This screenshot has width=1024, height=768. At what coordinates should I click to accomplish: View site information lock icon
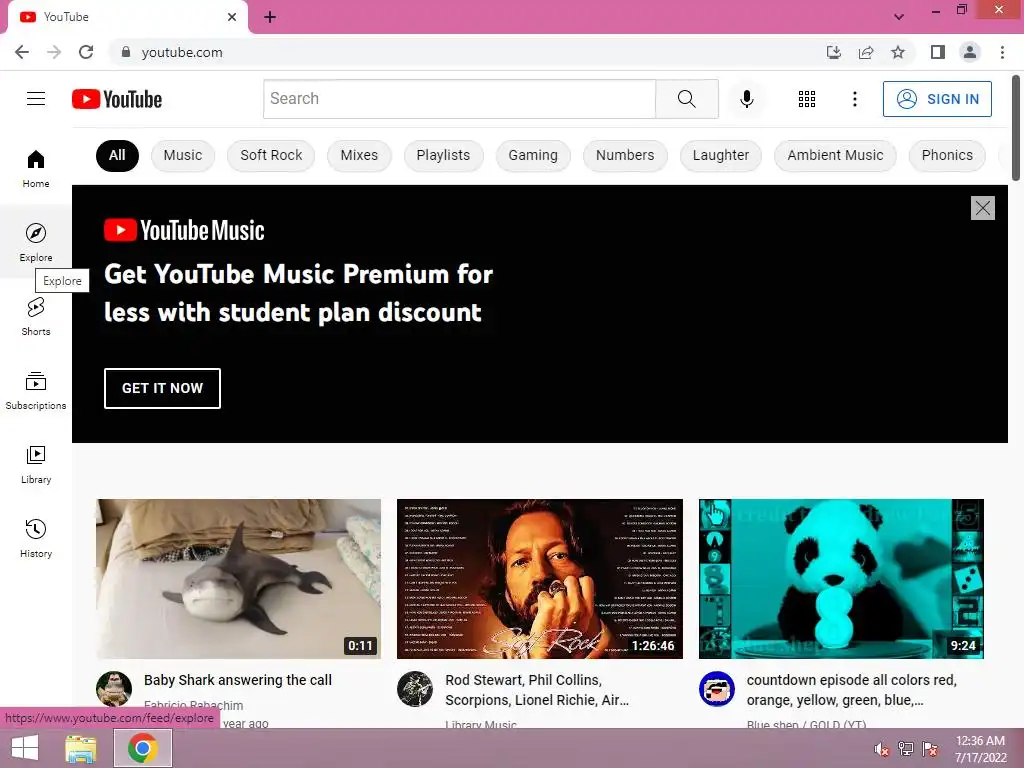(x=126, y=52)
